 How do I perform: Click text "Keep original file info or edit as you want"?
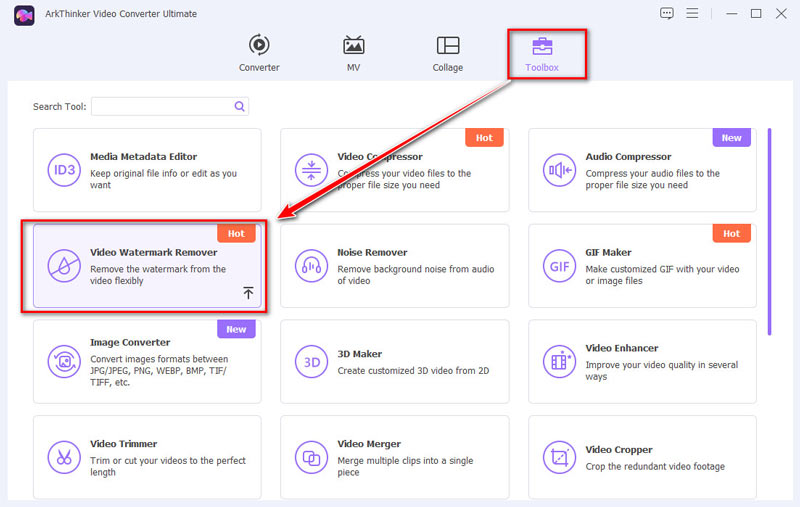(163, 179)
